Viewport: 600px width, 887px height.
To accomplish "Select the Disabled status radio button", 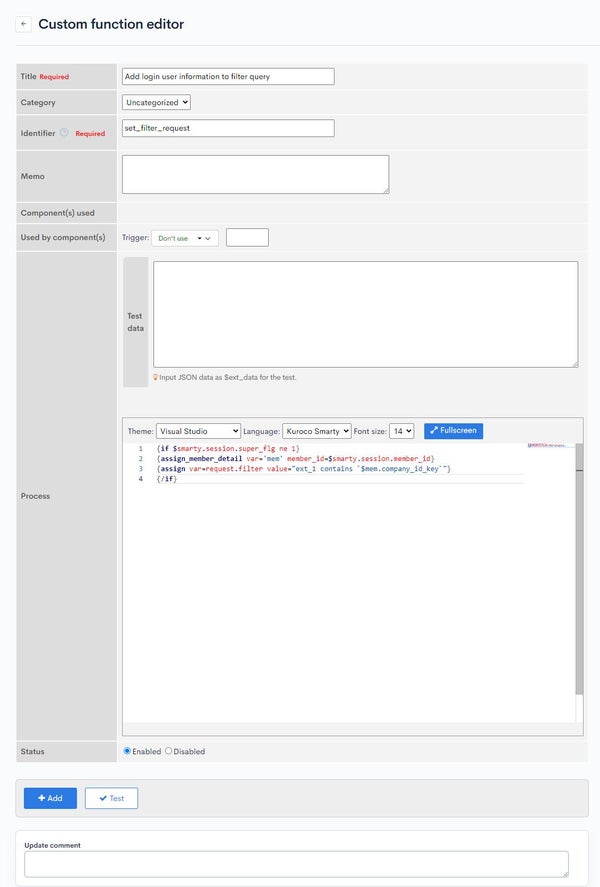I will pyautogui.click(x=169, y=751).
